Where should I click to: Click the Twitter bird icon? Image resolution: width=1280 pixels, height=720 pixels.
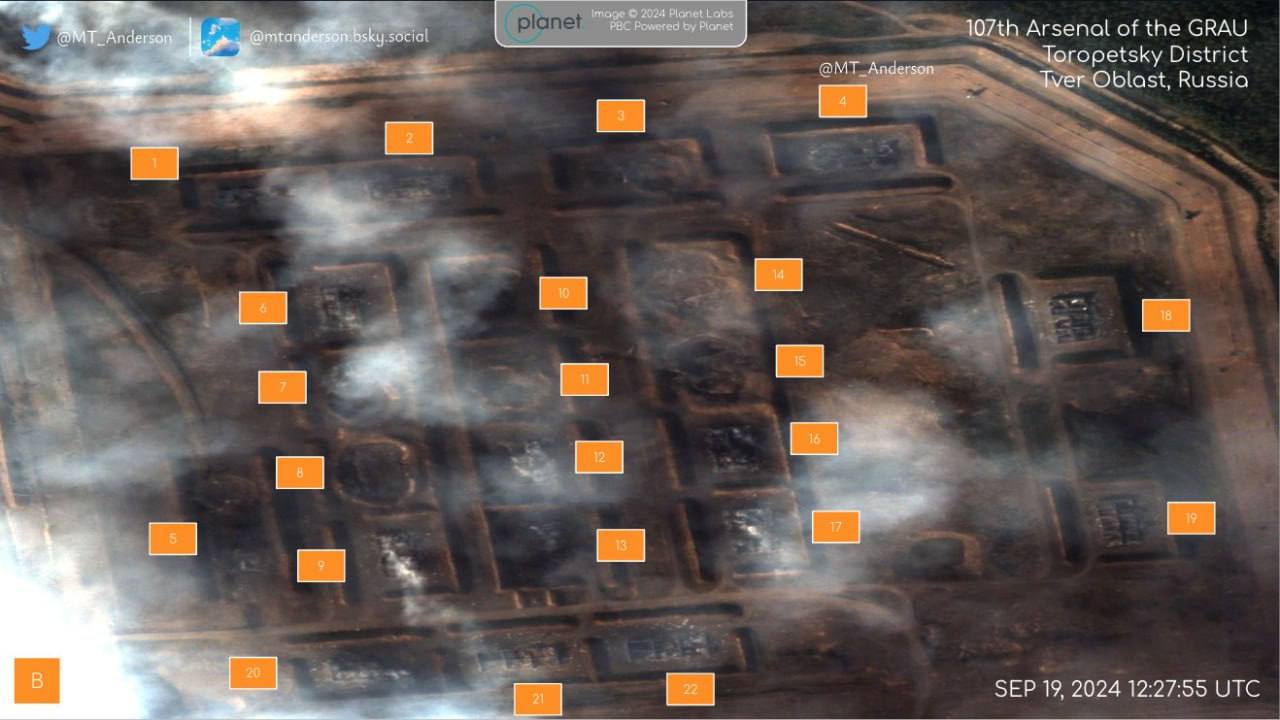(x=36, y=37)
